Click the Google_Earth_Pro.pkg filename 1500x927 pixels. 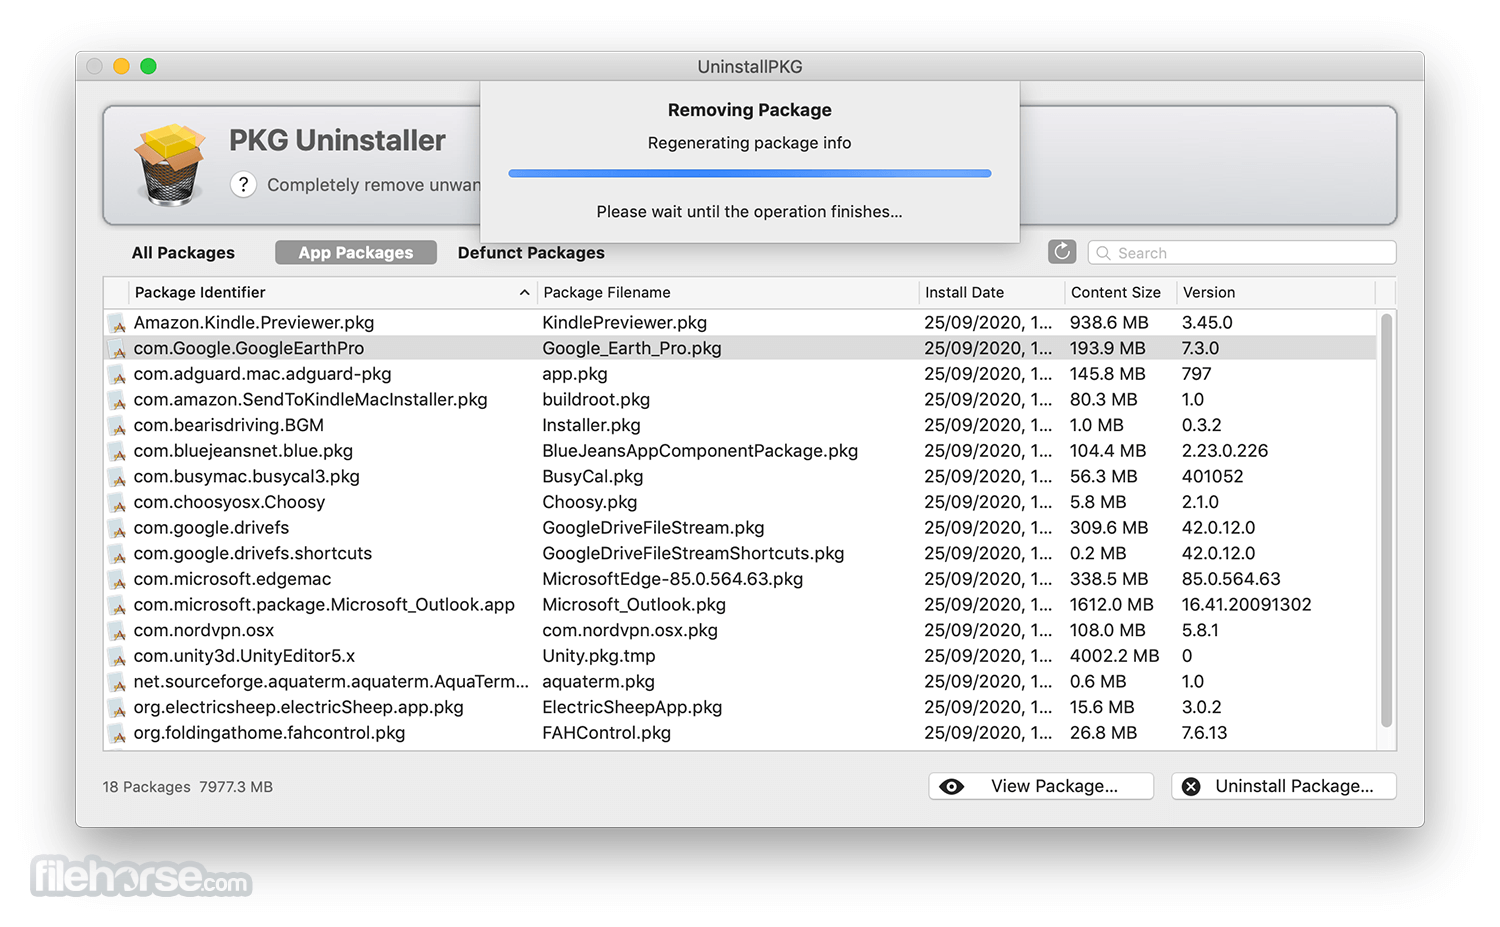[632, 349]
